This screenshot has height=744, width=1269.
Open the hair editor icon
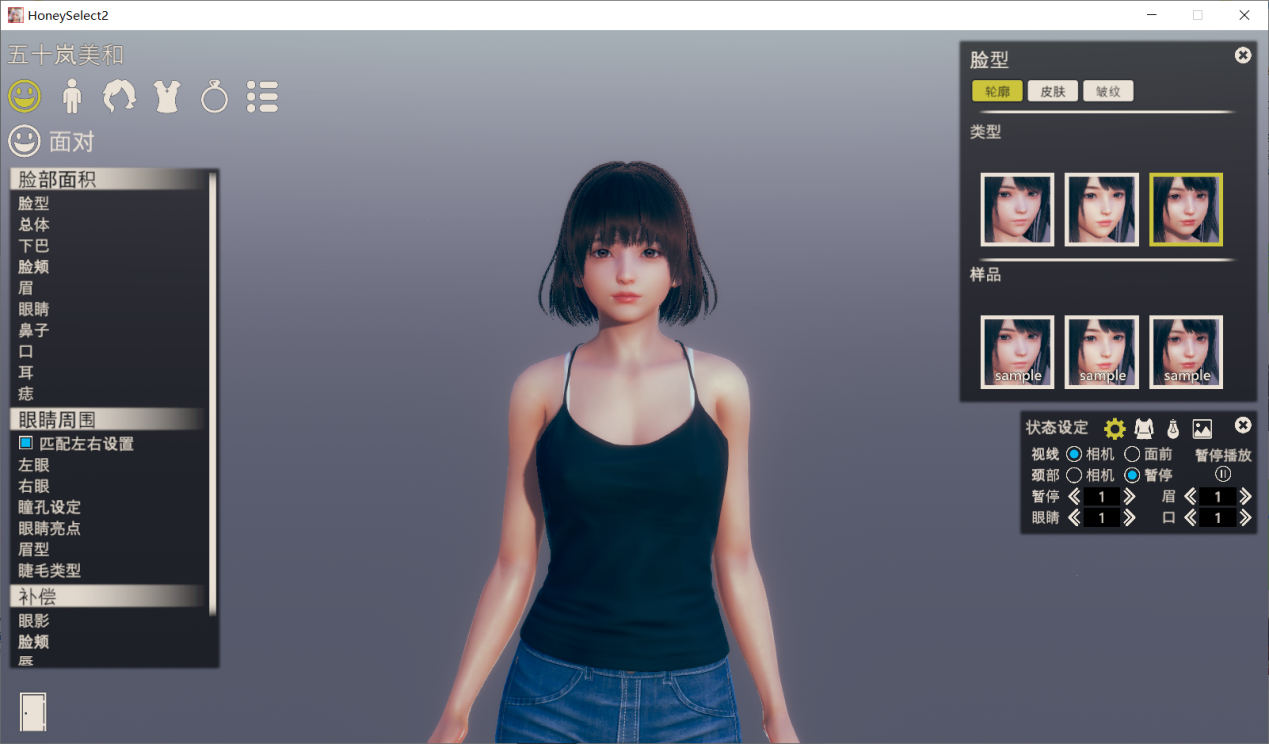point(119,96)
